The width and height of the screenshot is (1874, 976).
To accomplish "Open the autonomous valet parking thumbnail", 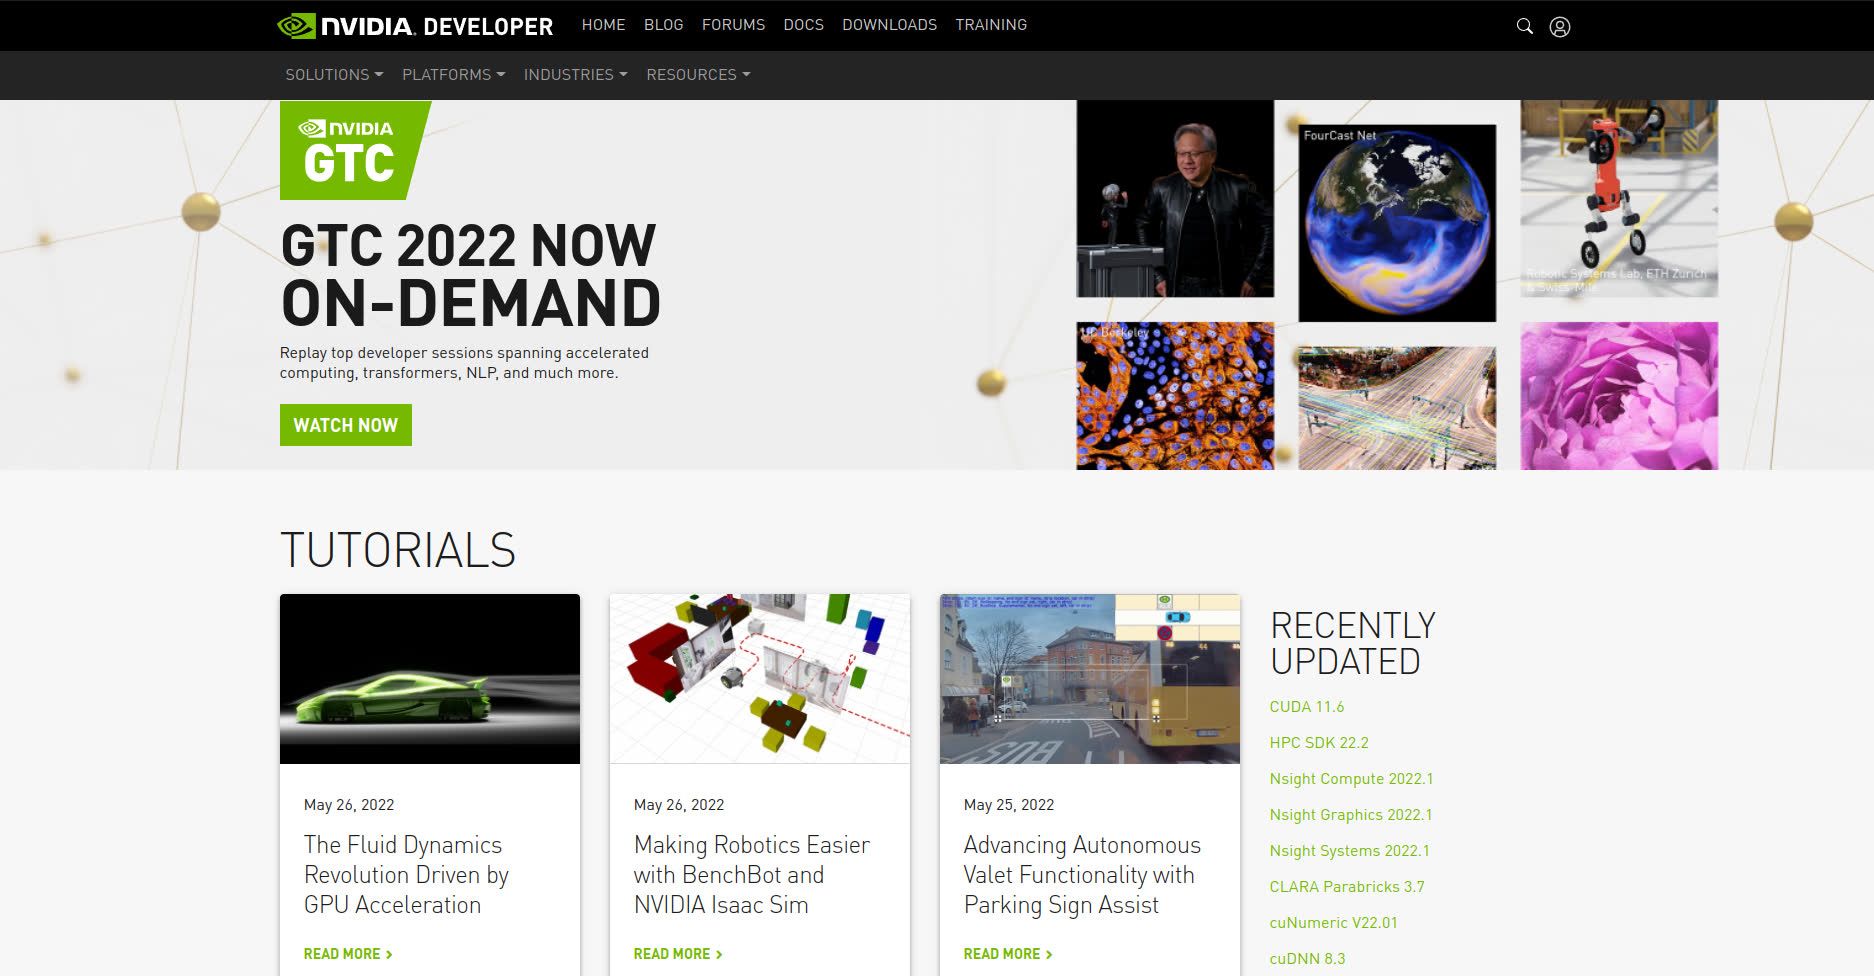I will click(x=1090, y=679).
